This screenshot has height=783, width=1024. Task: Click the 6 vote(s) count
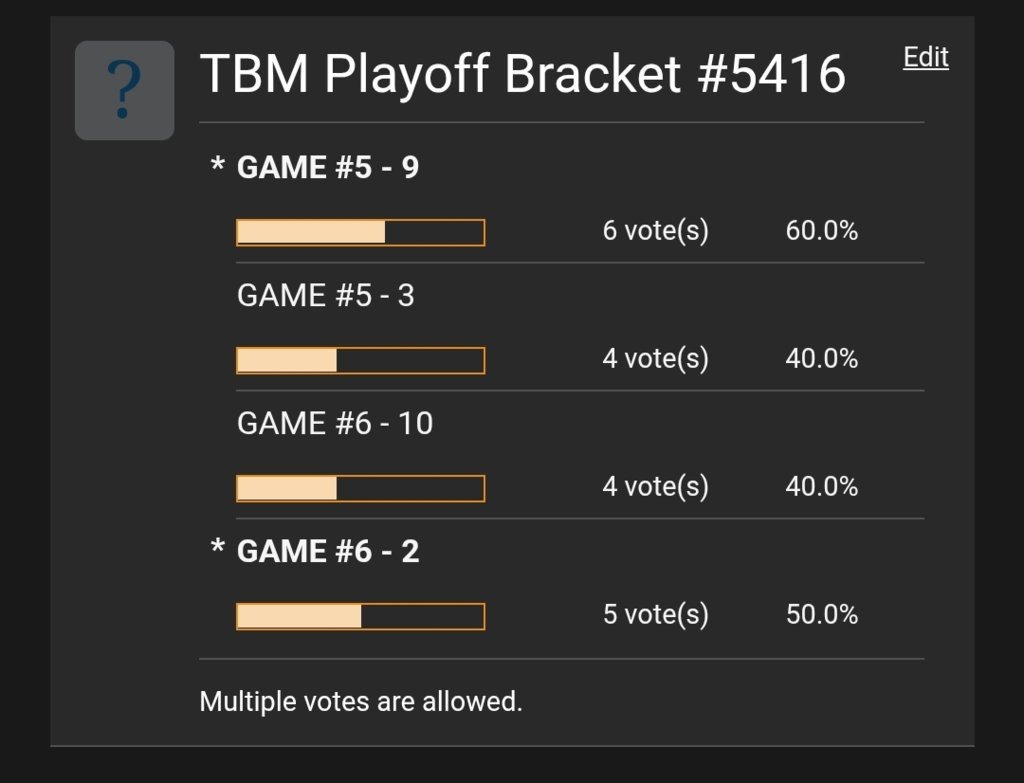[656, 231]
